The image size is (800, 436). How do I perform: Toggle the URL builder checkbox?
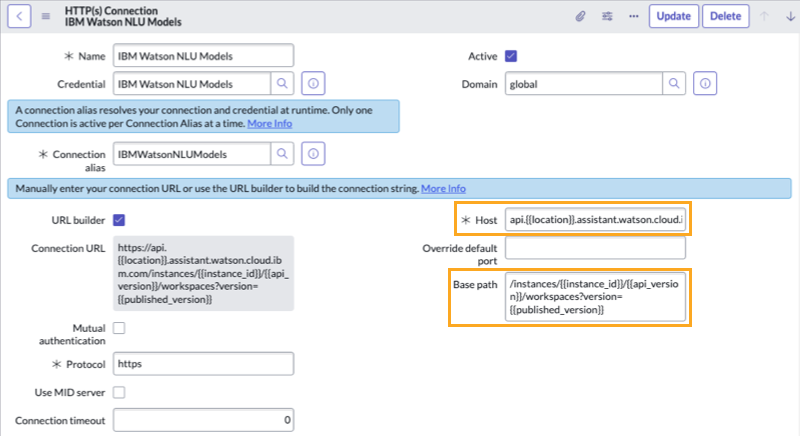[119, 220]
